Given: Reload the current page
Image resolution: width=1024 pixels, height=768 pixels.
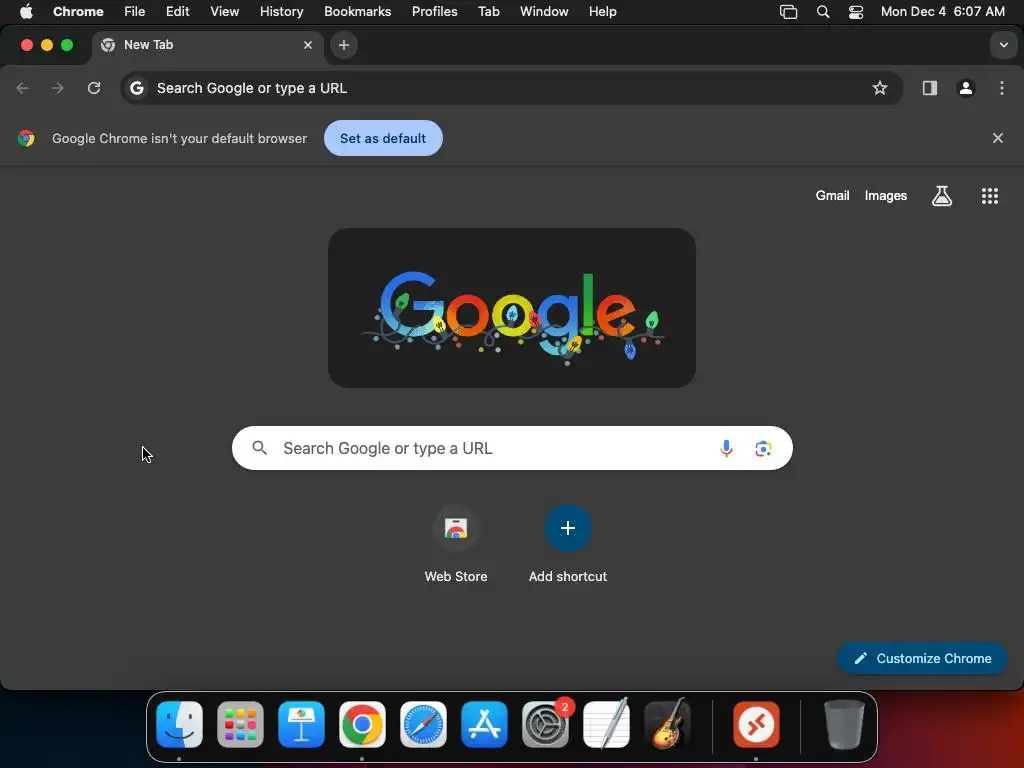Looking at the screenshot, I should coord(94,88).
